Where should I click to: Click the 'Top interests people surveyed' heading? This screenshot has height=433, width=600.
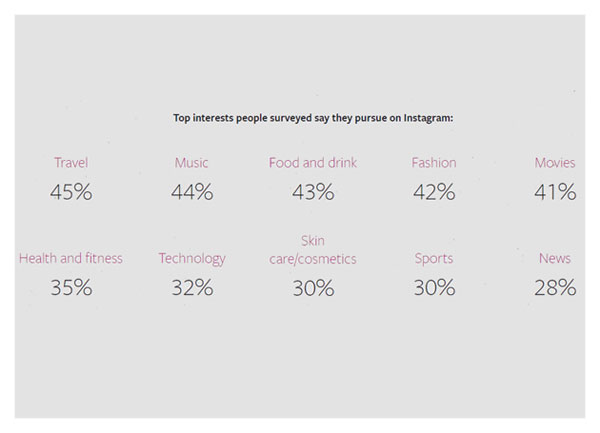(313, 118)
